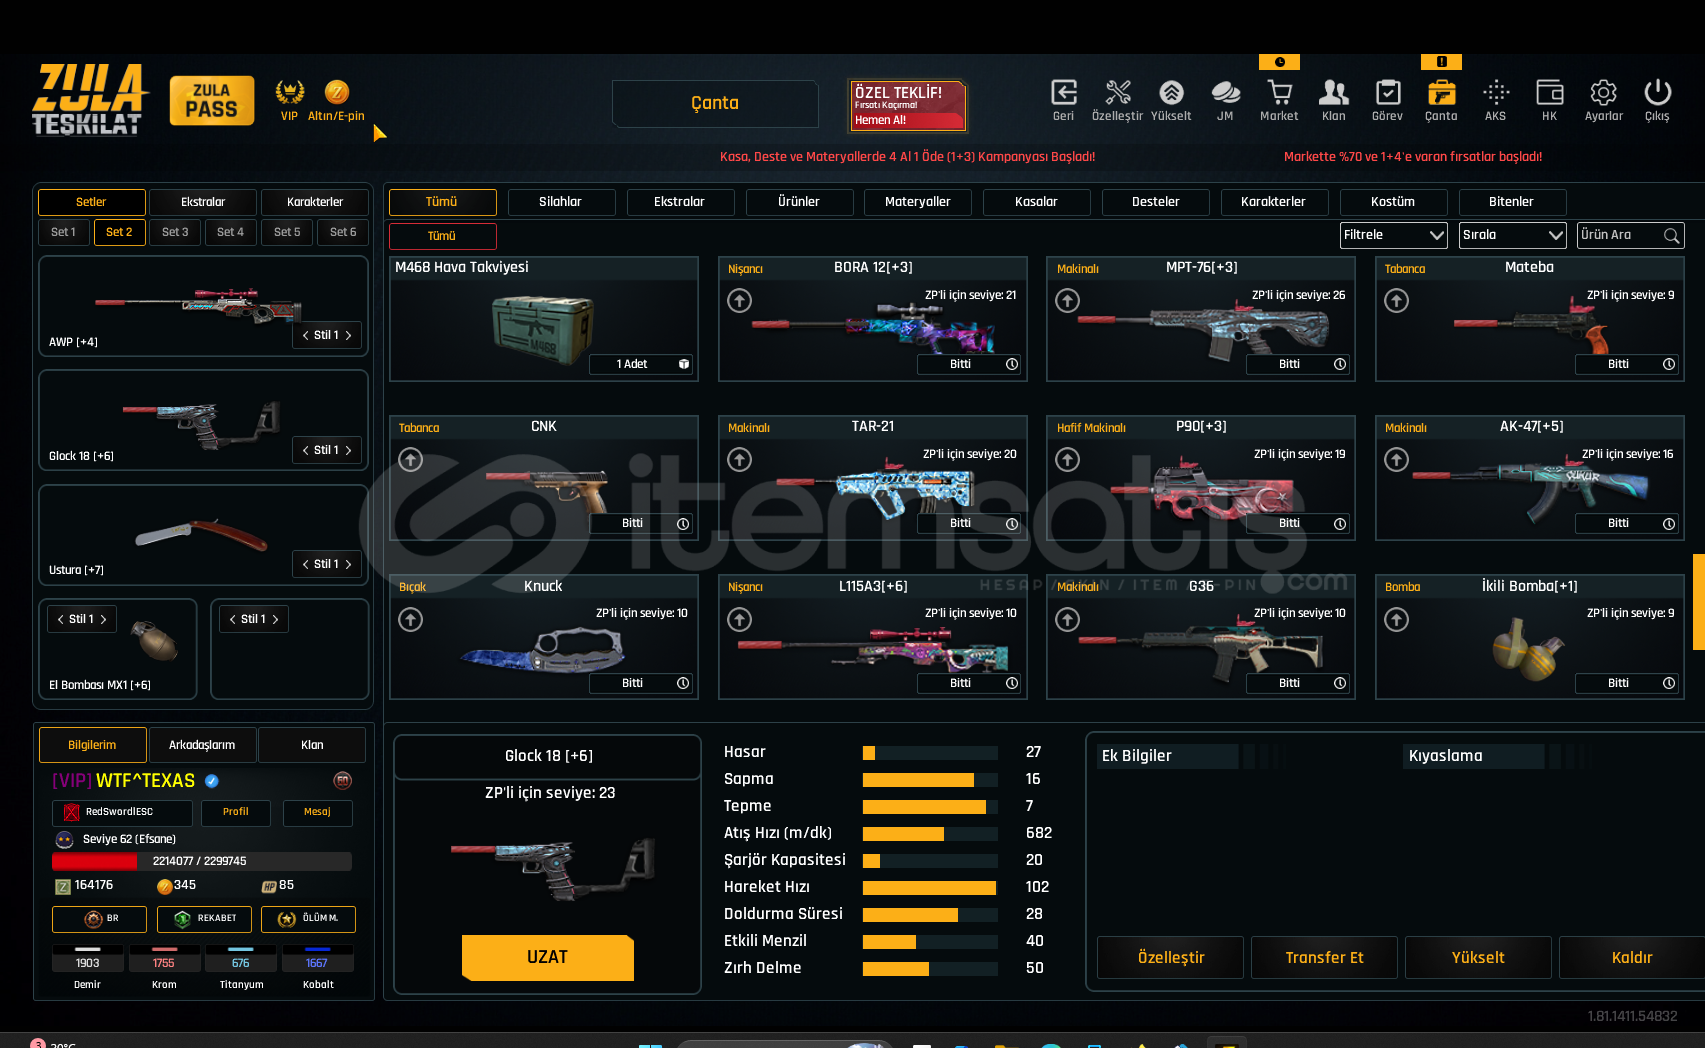Open the Sırala sort dropdown
This screenshot has height=1048, width=1705.
click(x=1513, y=235)
